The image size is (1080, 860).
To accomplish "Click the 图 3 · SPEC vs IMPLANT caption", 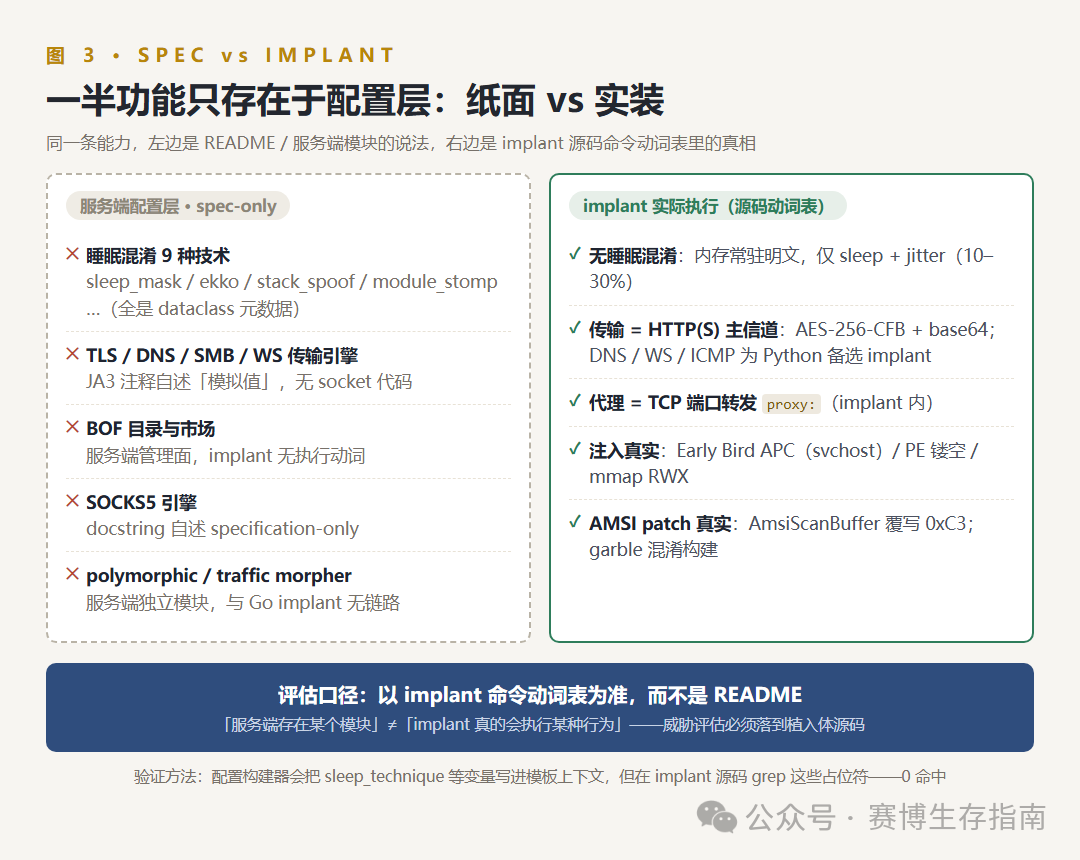I will pyautogui.click(x=220, y=55).
